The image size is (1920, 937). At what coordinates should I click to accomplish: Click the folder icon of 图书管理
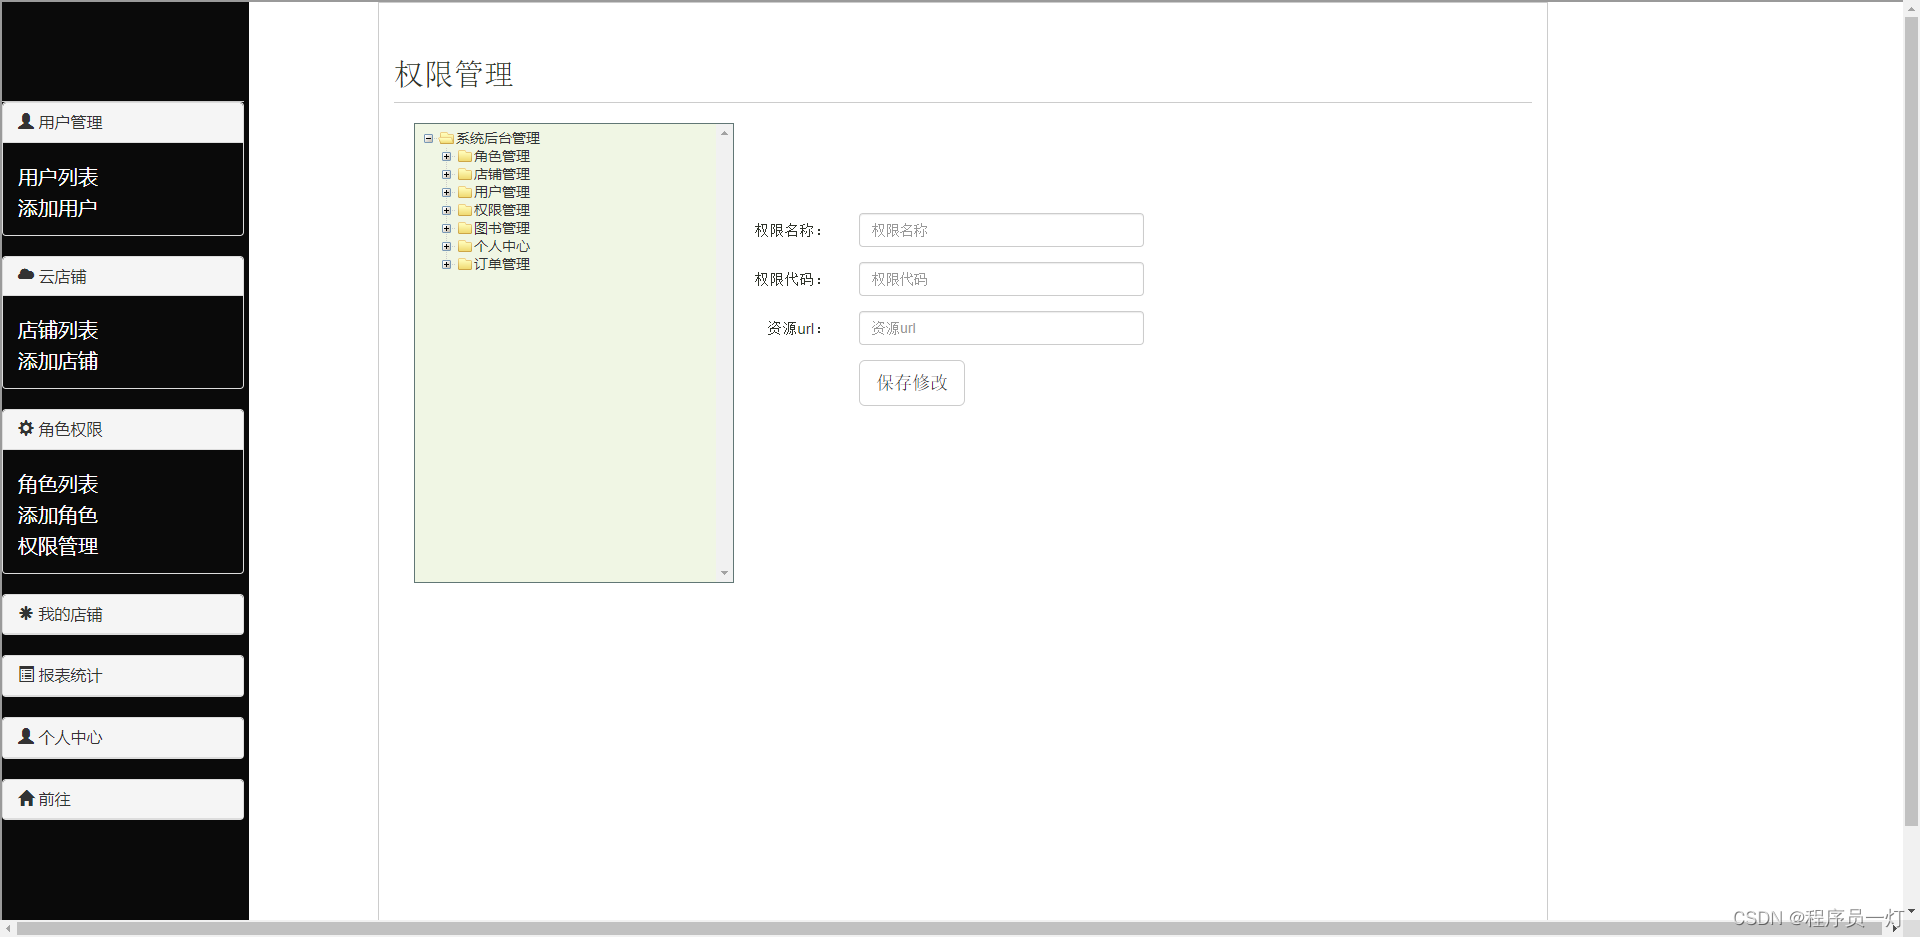[x=465, y=228]
